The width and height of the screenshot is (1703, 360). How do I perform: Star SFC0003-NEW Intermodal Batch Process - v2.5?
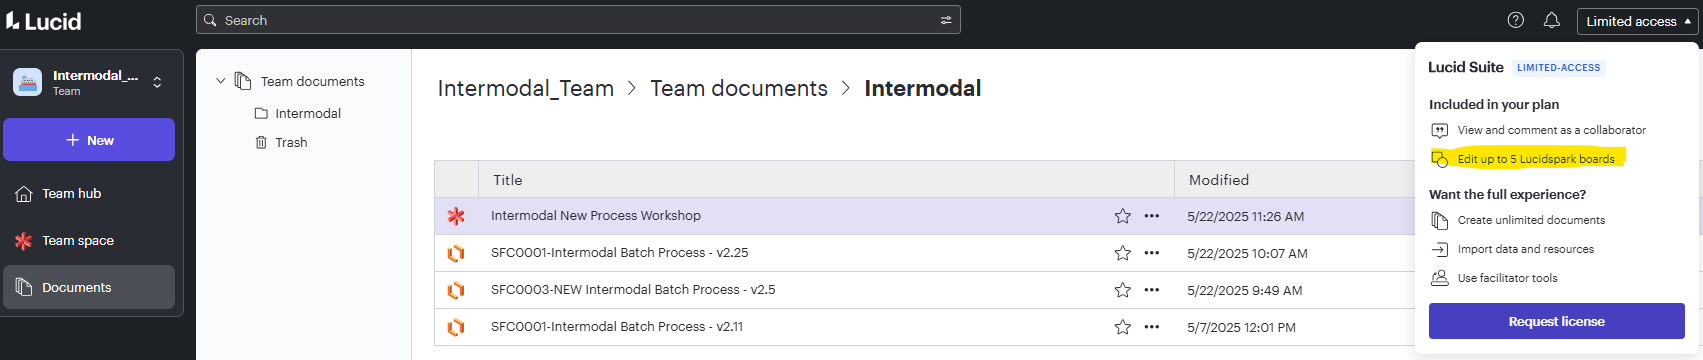[1123, 290]
